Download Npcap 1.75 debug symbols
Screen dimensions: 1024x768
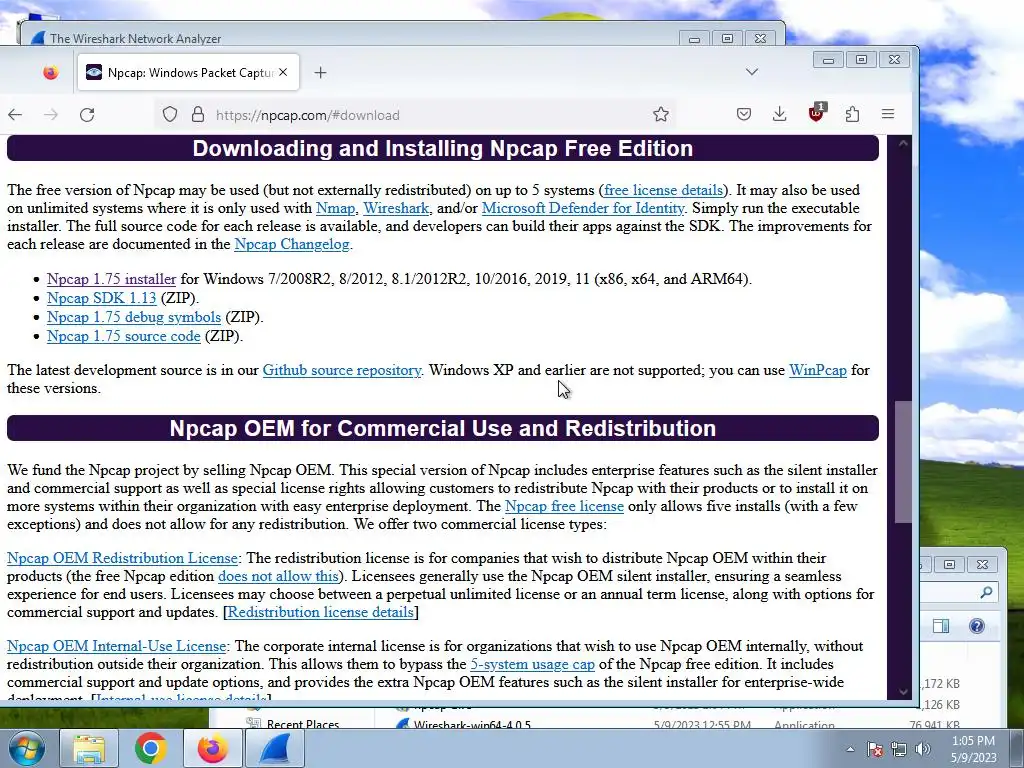click(134, 317)
